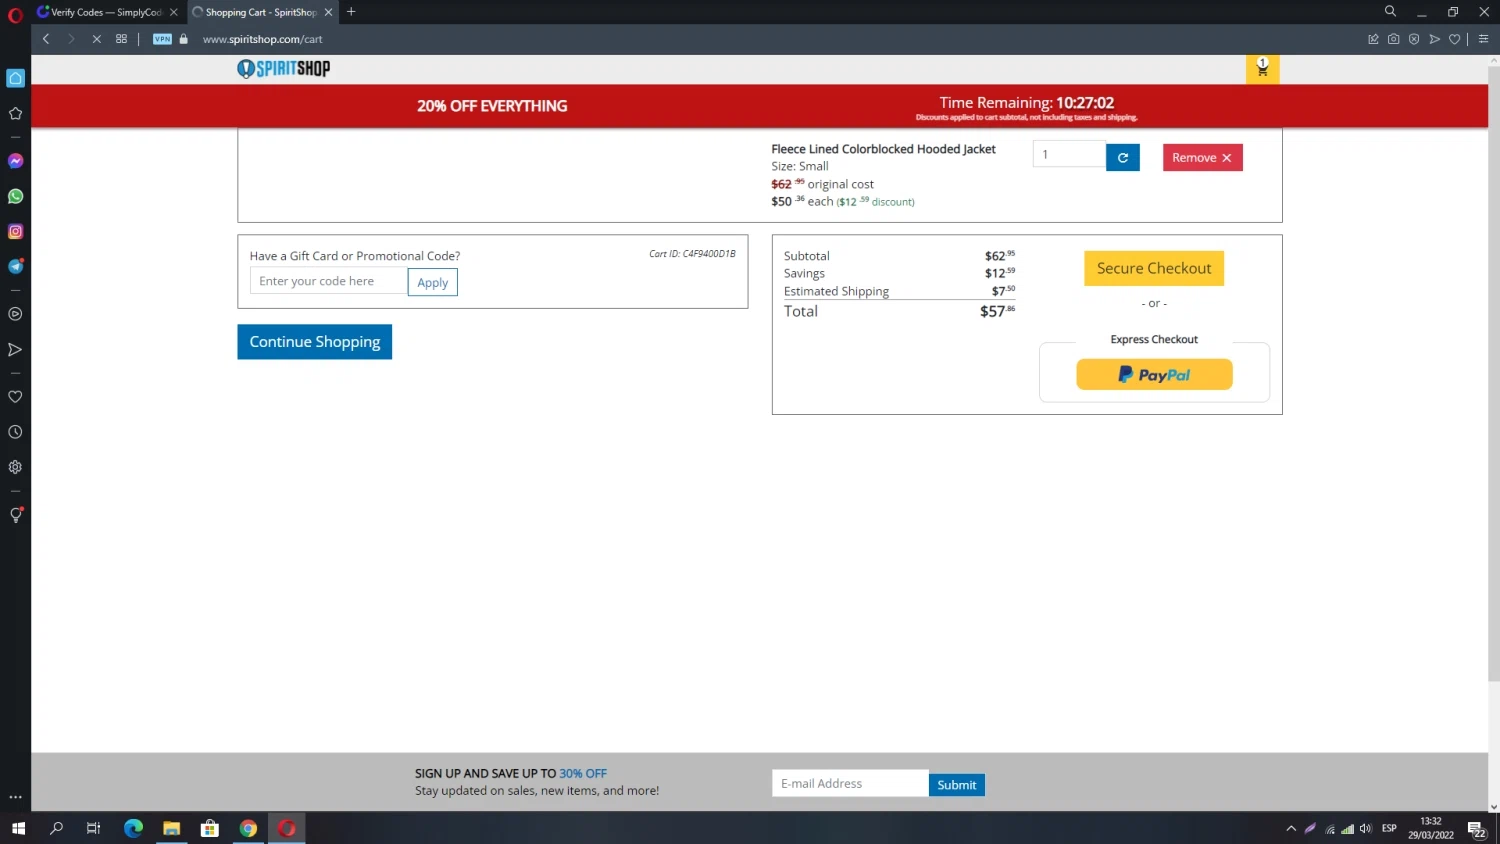The height and width of the screenshot is (844, 1500).
Task: Open Telegram in the sidebar
Action: point(15,266)
